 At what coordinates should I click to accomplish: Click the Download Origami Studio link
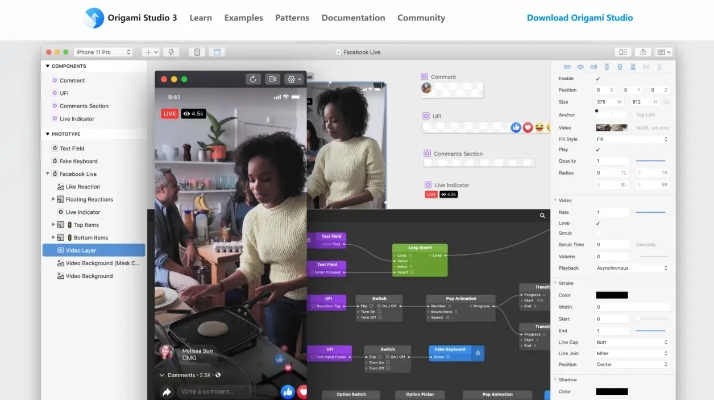point(579,18)
